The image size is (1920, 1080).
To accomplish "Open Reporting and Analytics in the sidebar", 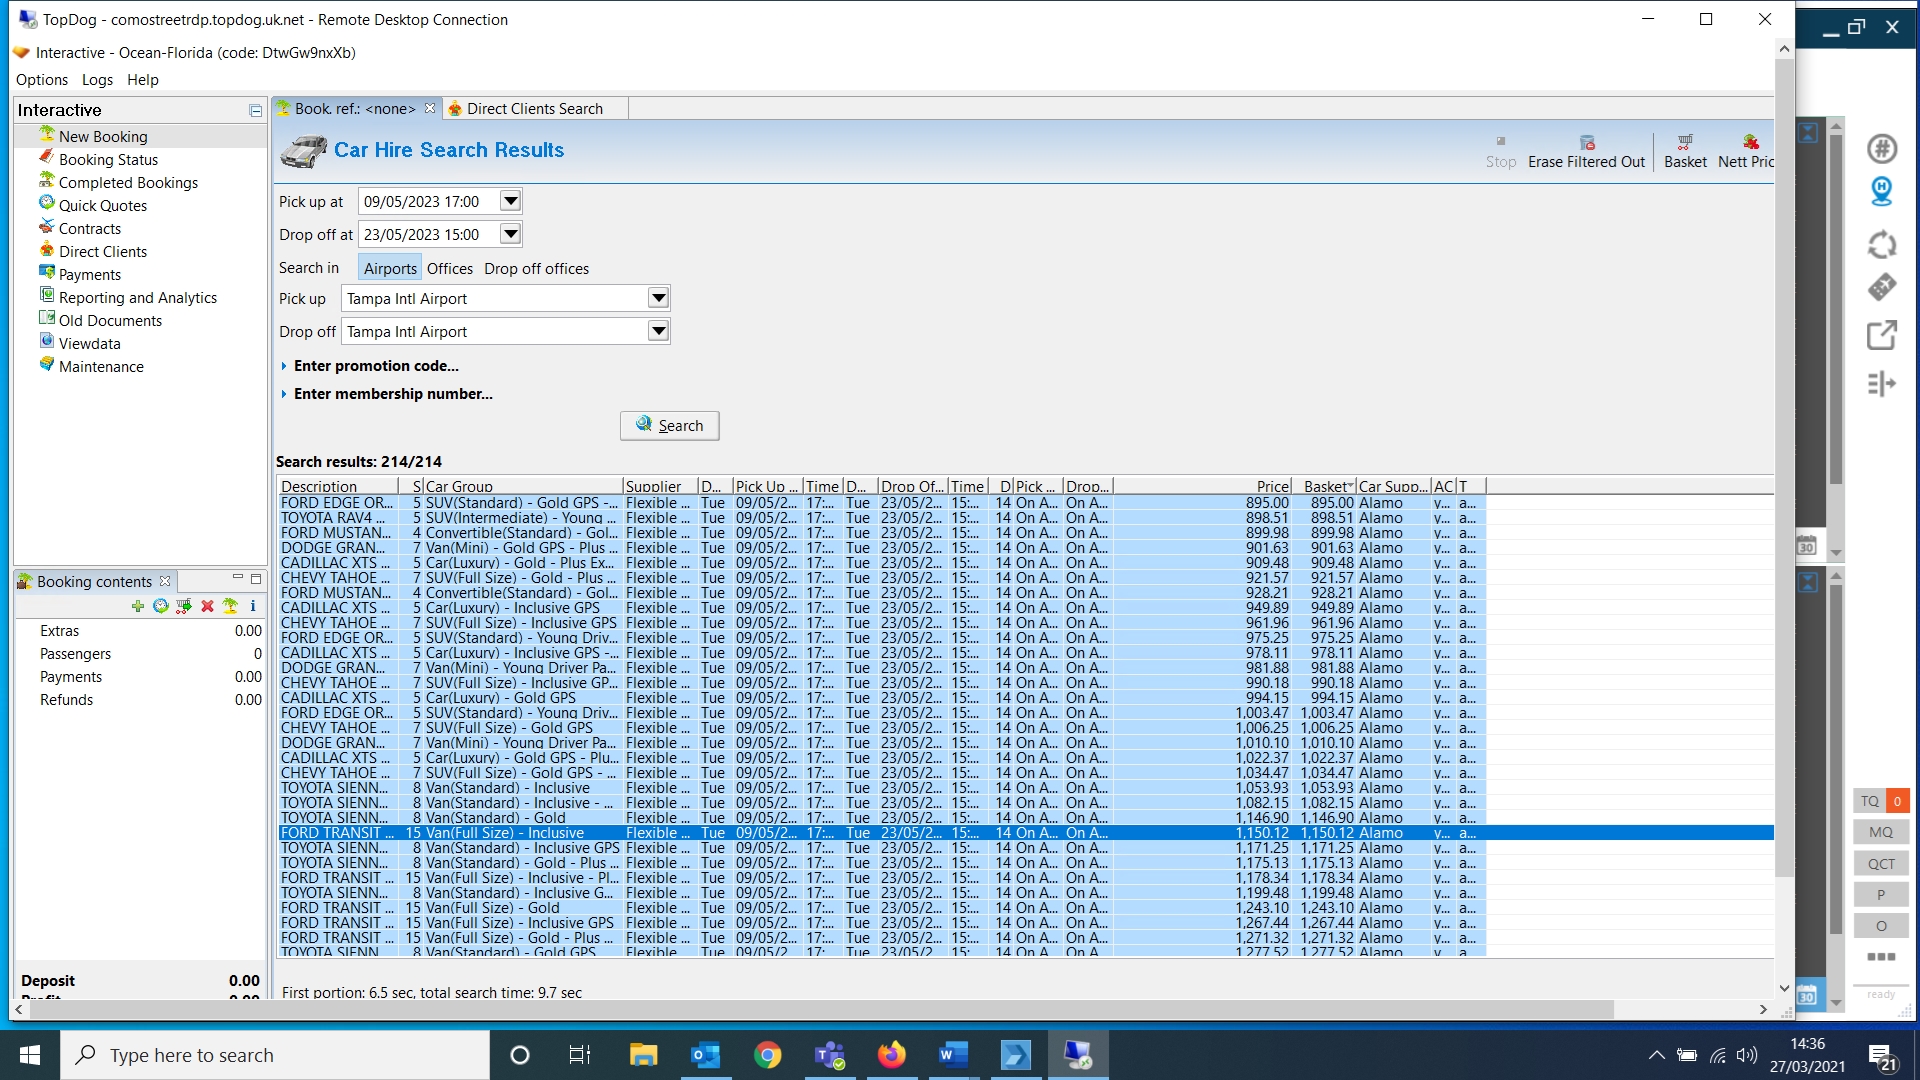I will pos(137,297).
